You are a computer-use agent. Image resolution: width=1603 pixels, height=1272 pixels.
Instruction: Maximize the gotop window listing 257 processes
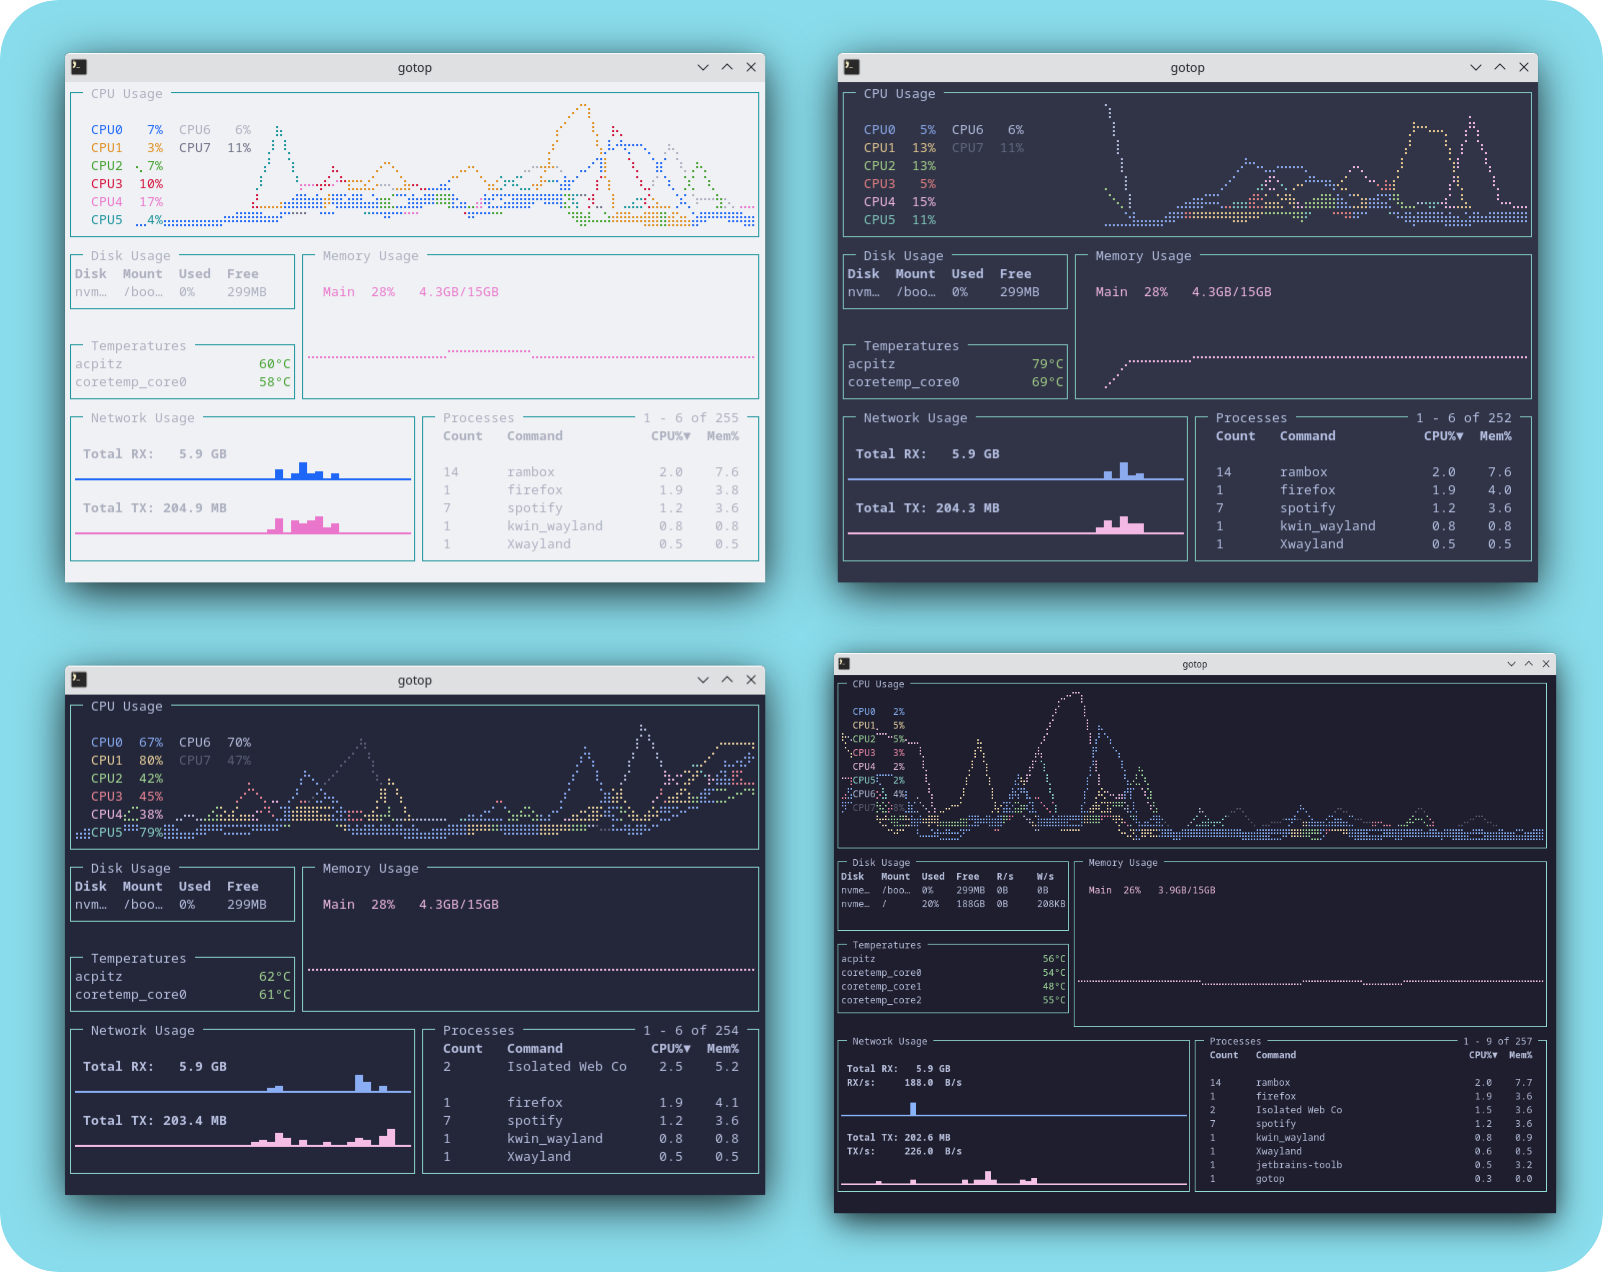point(1528,663)
